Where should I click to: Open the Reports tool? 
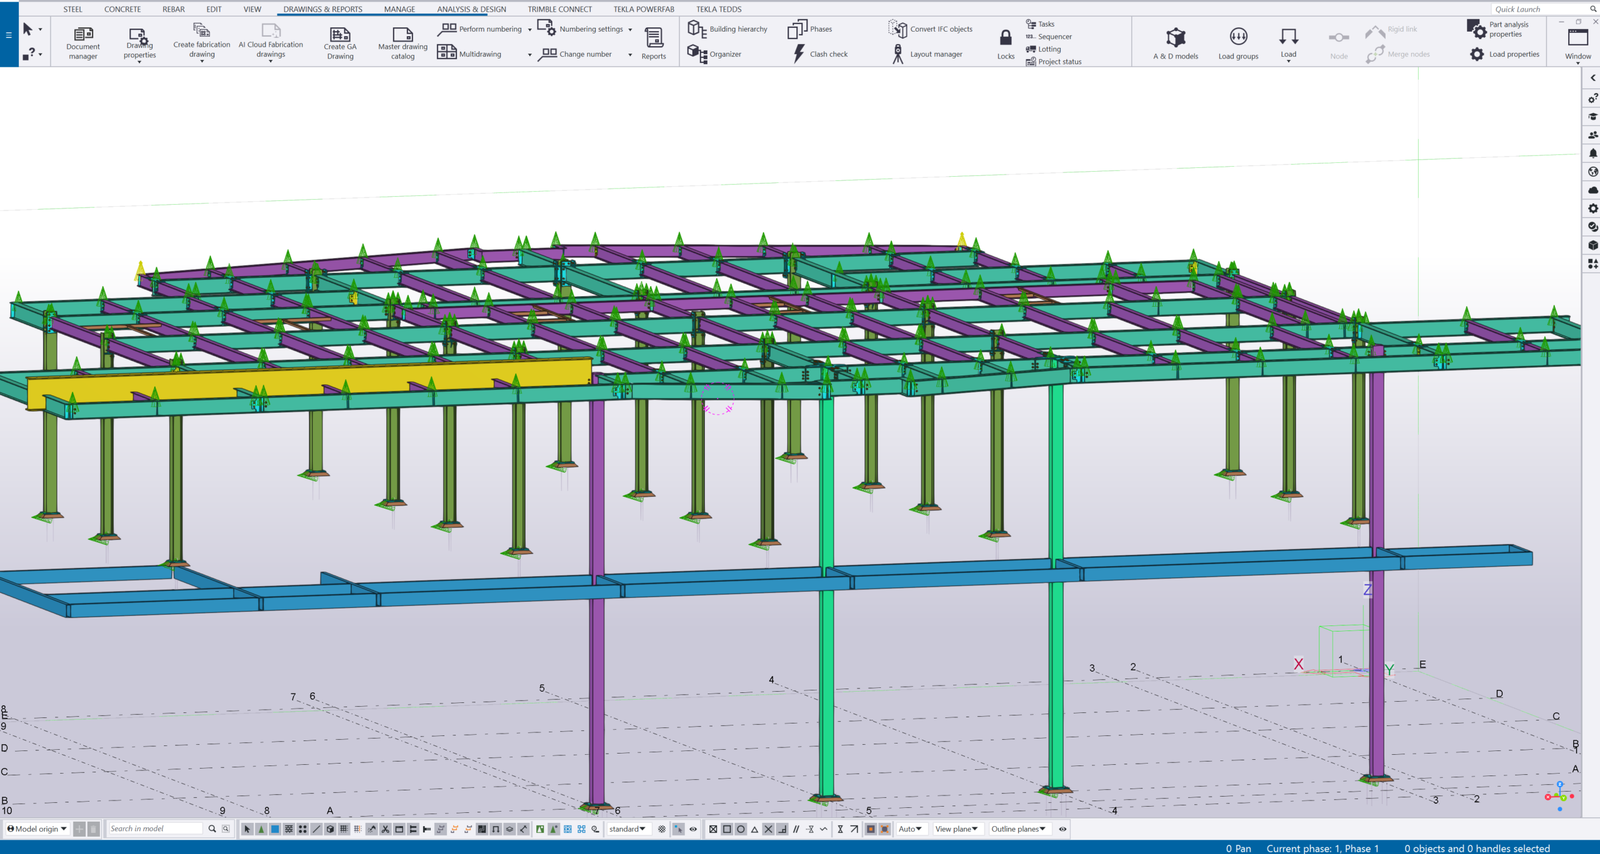654,42
